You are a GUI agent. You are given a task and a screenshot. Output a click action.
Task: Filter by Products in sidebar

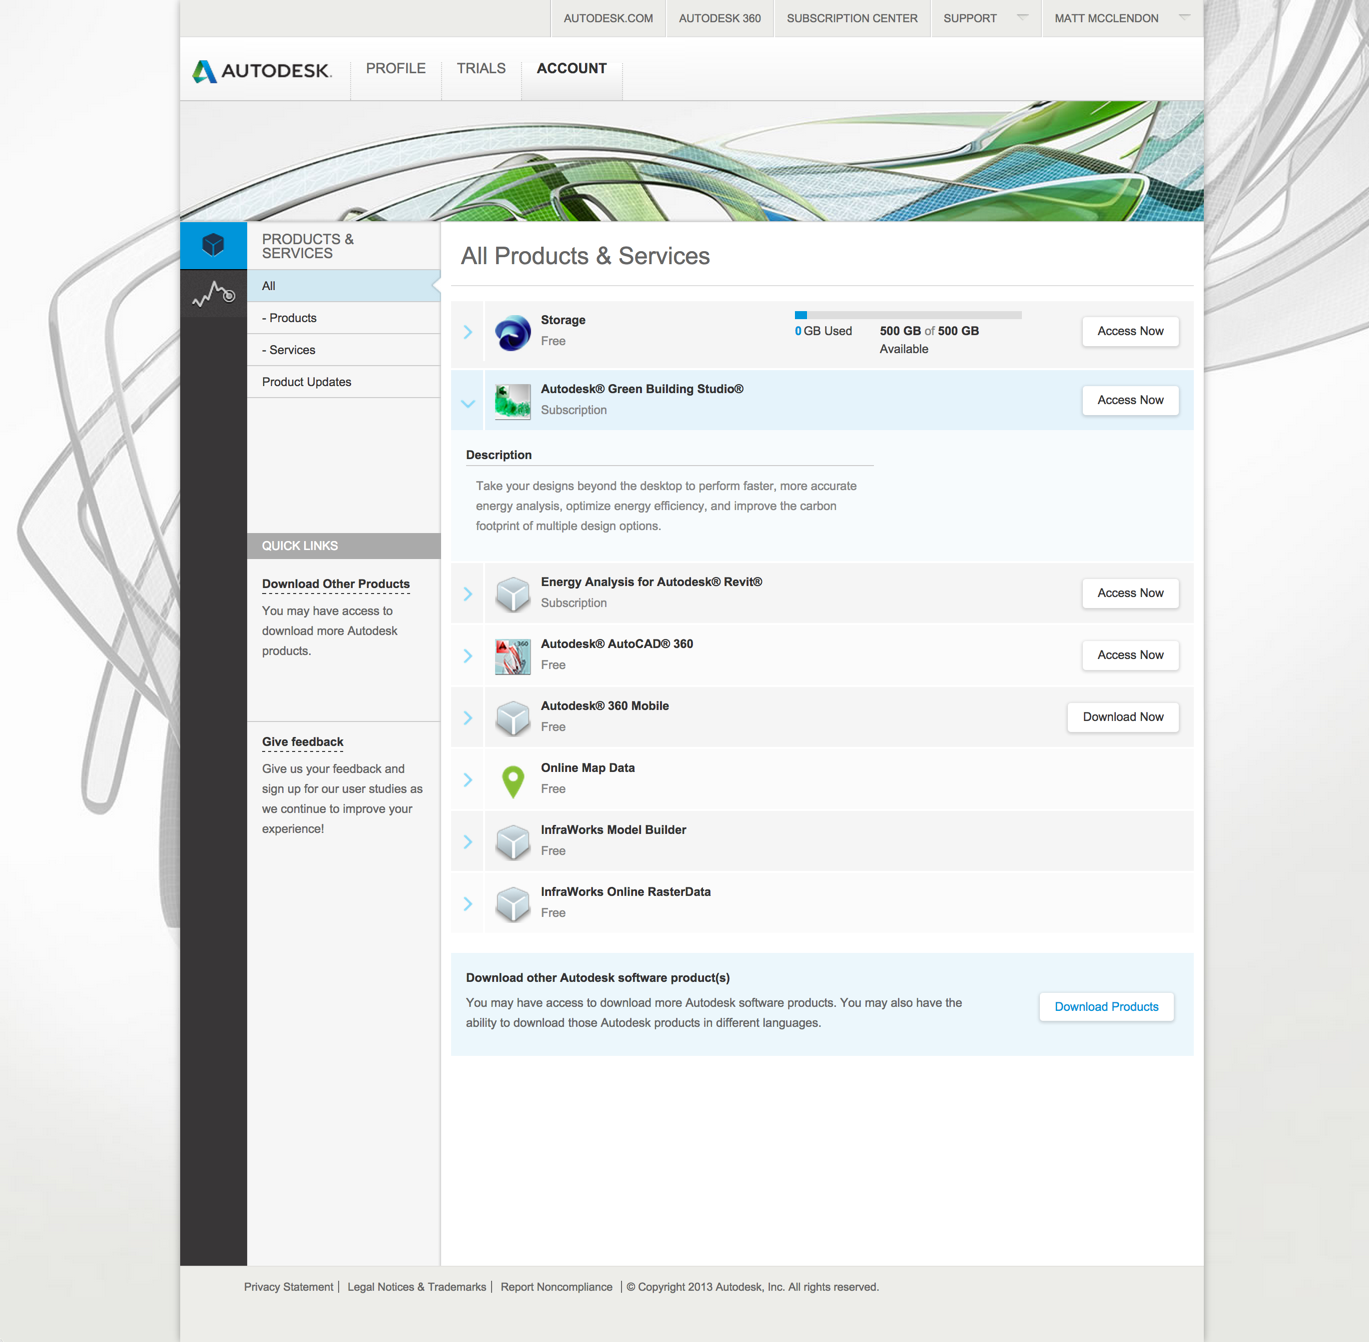pyautogui.click(x=344, y=318)
